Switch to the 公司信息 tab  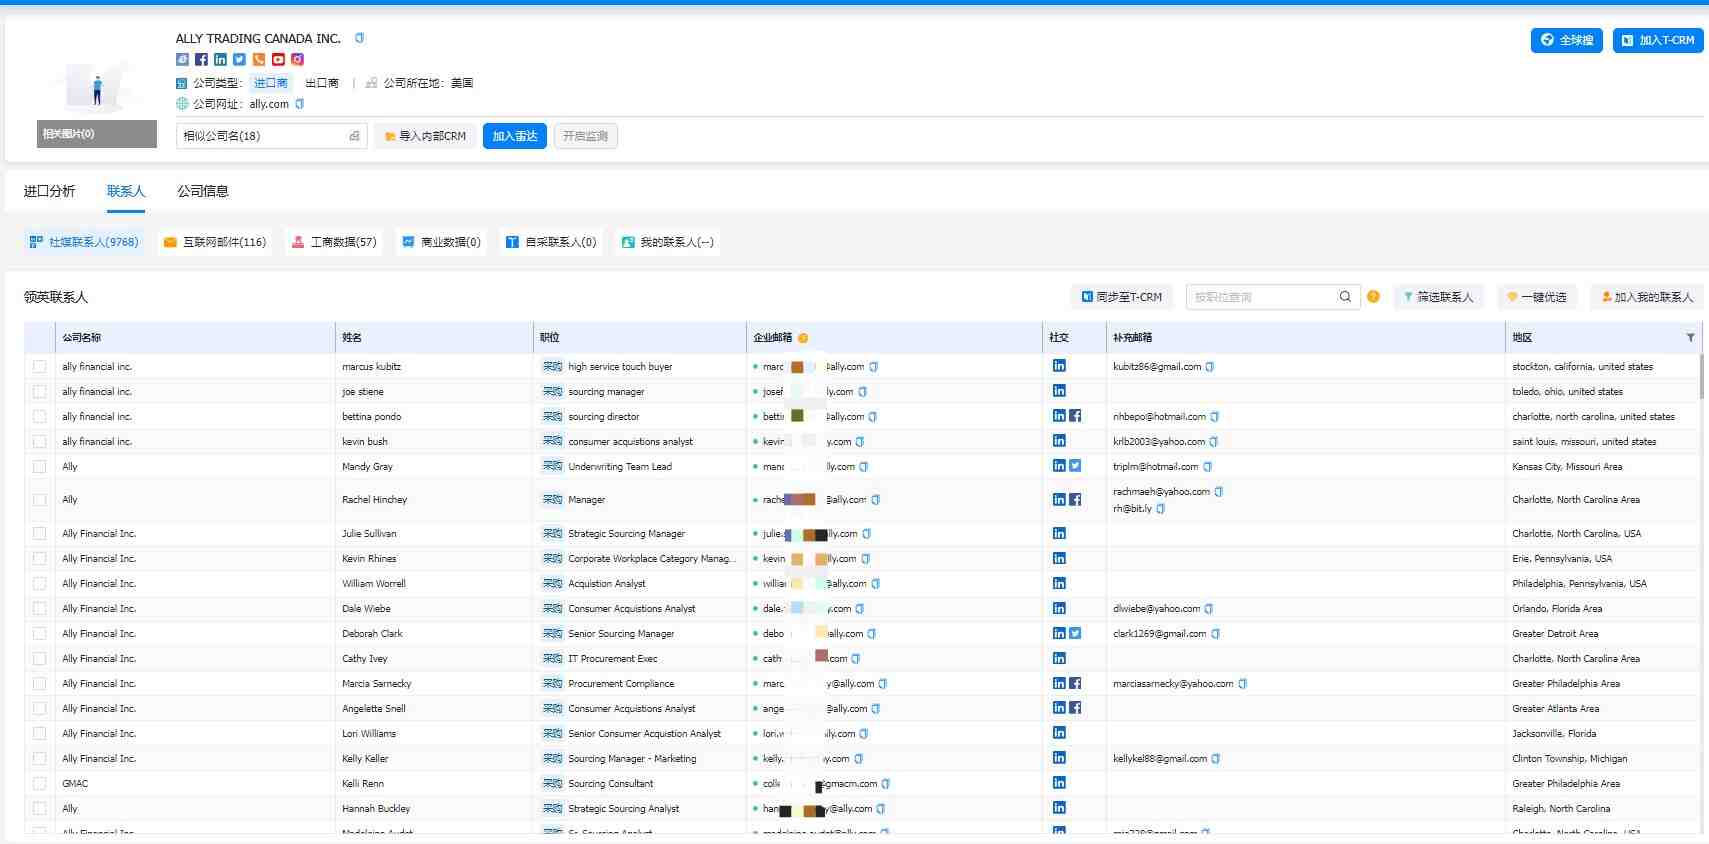(203, 191)
